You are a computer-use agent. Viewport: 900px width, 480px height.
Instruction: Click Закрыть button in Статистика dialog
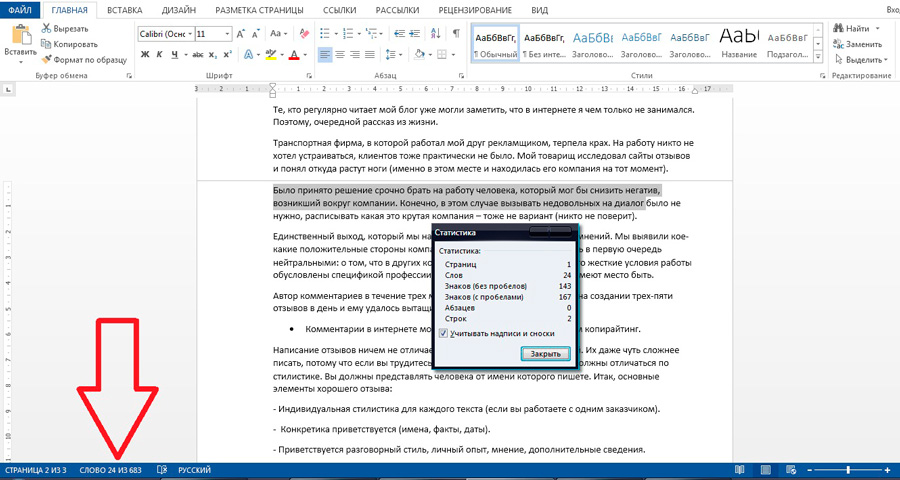pyautogui.click(x=545, y=354)
